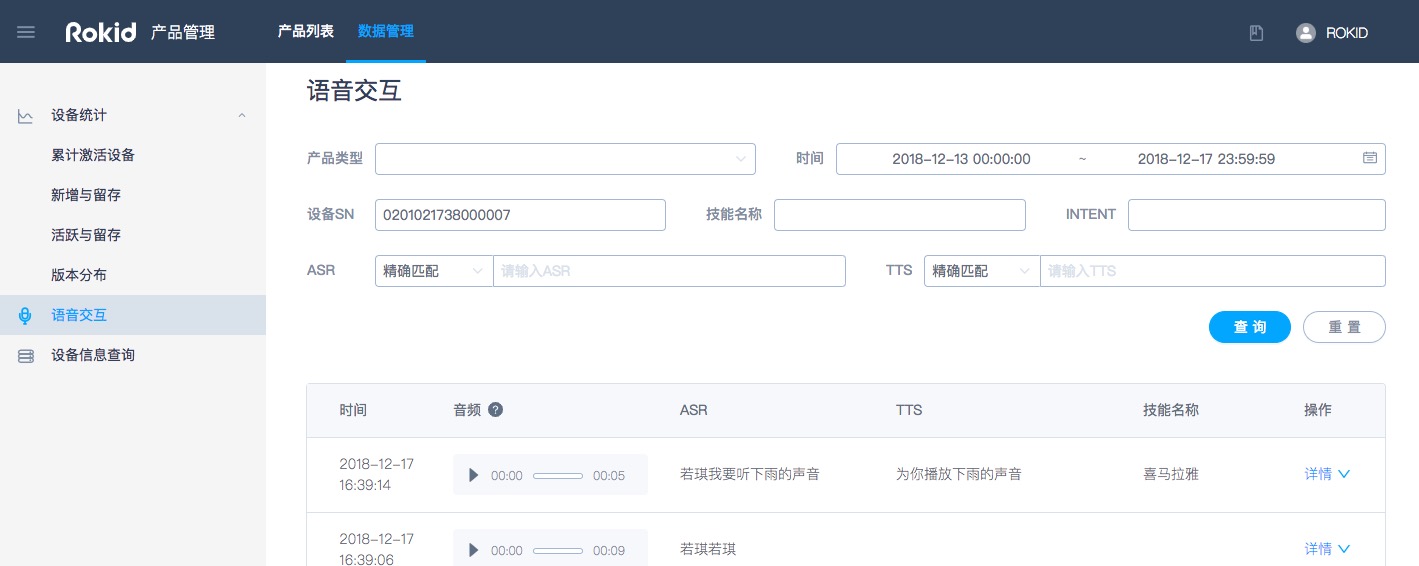Click the hamburger menu icon

click(x=26, y=32)
